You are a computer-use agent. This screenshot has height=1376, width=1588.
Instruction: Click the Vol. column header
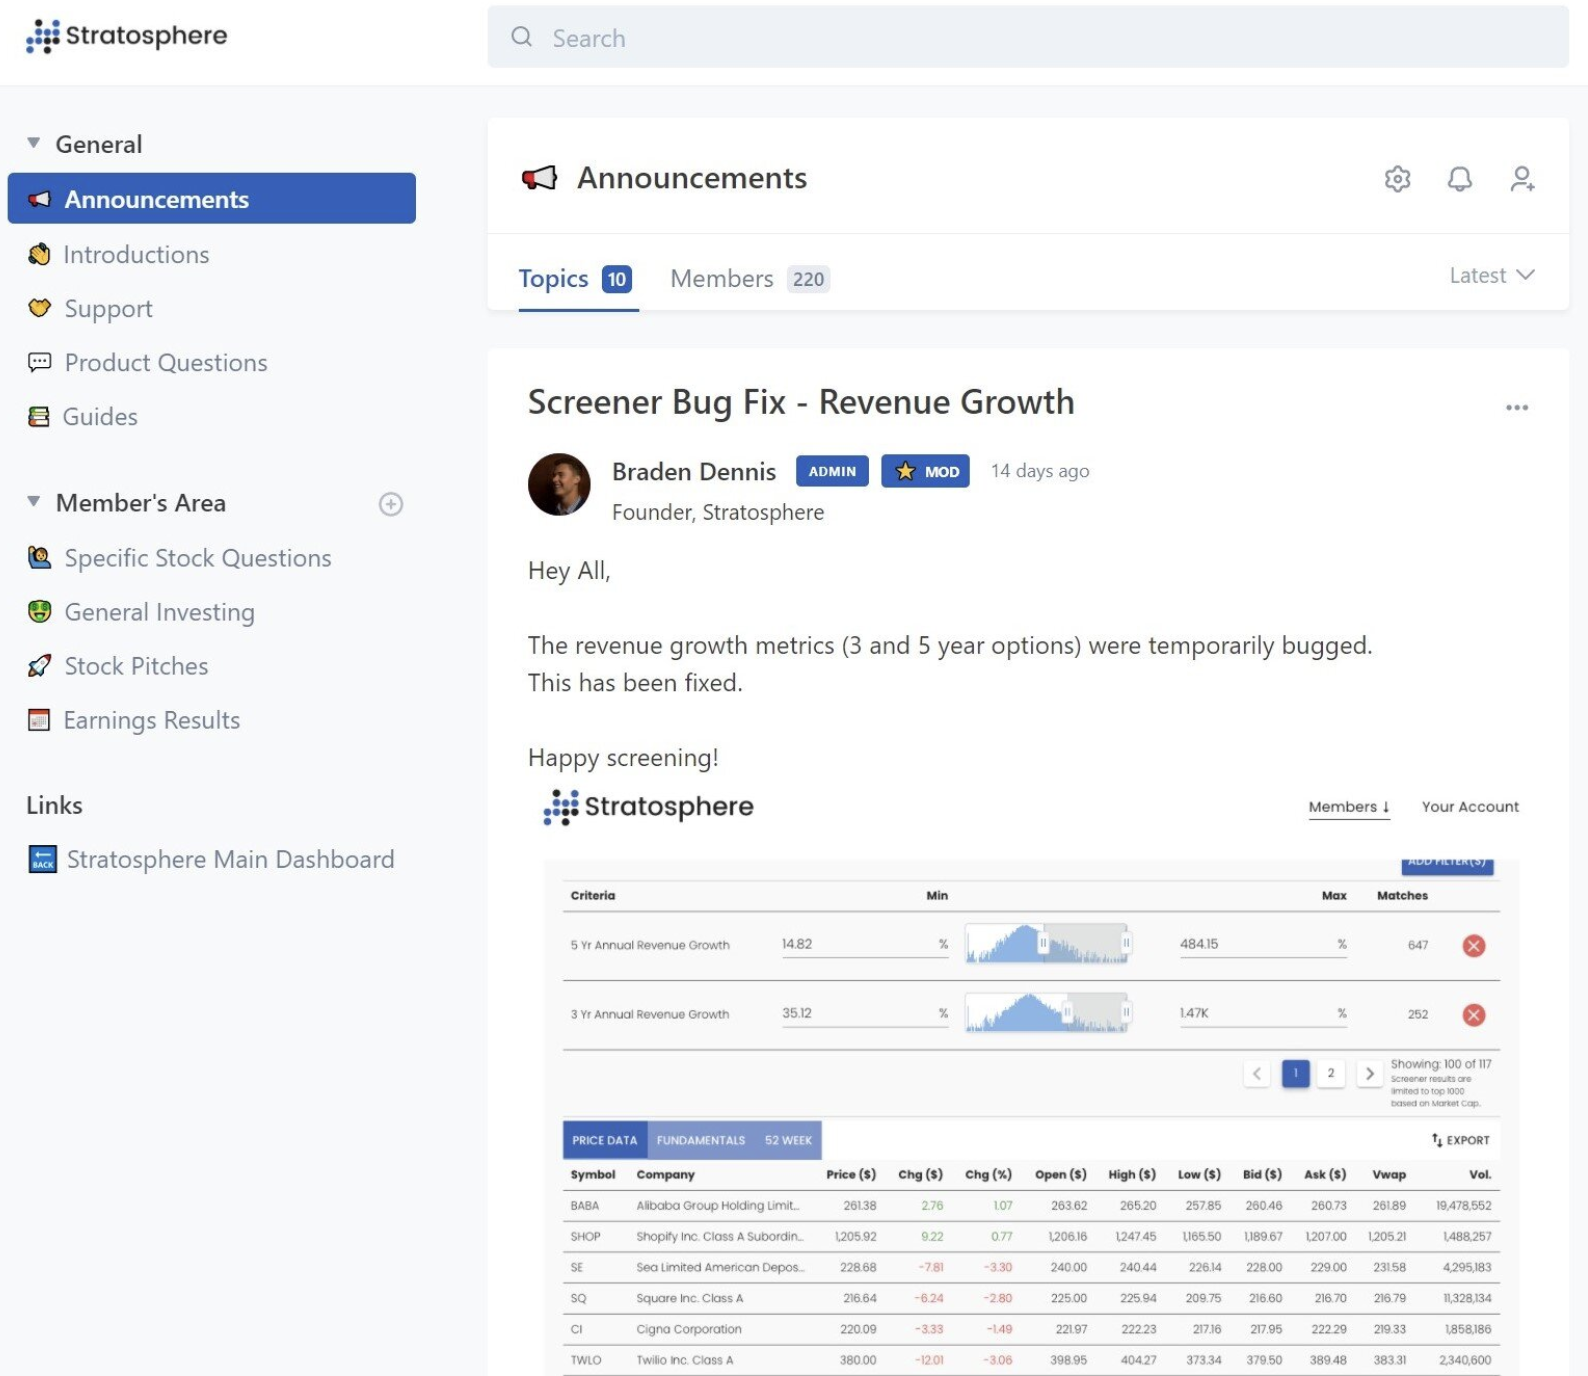coord(1480,1174)
